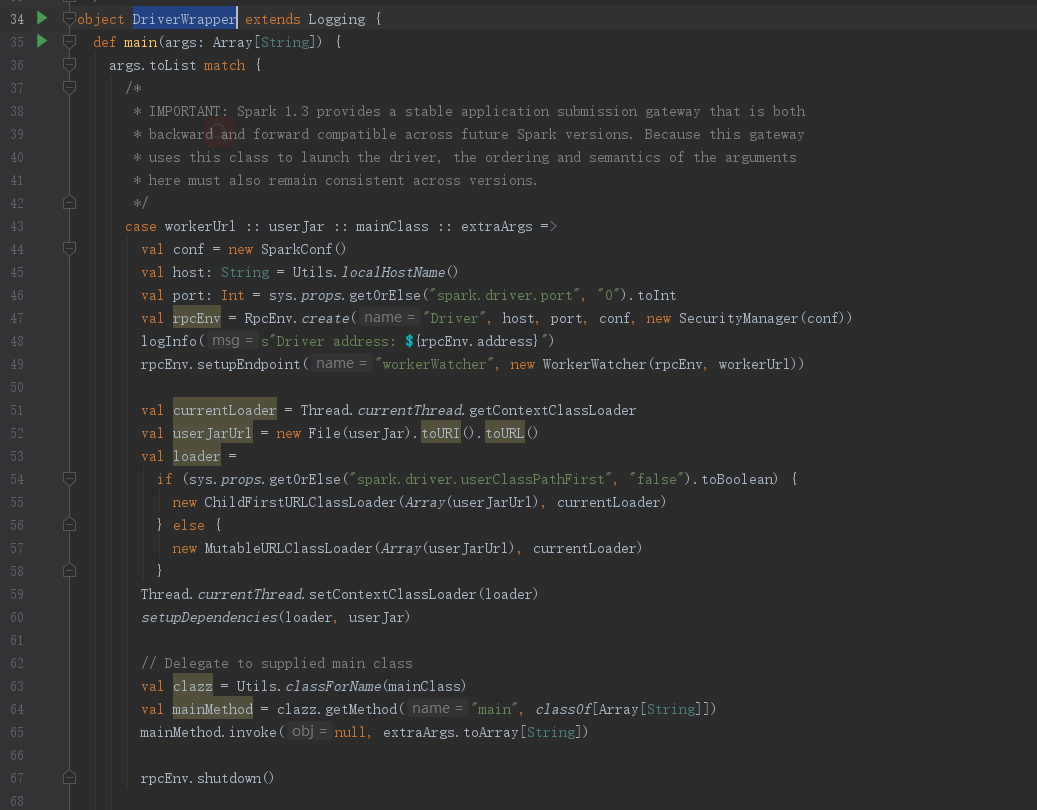This screenshot has height=810, width=1037.
Task: Click the "spark.driver.userClassPathFirst" string
Action: click(480, 479)
